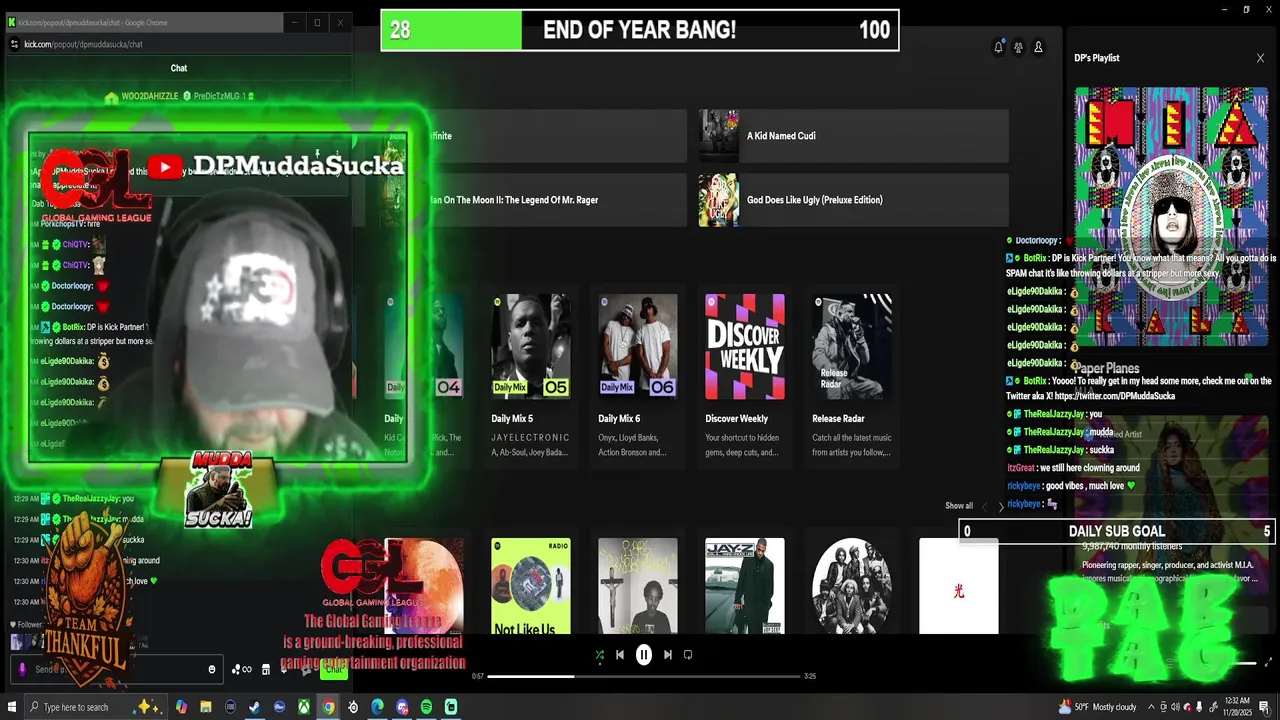This screenshot has width=1280, height=720.
Task: Open Man On The Moon II album
Action: tap(535, 200)
